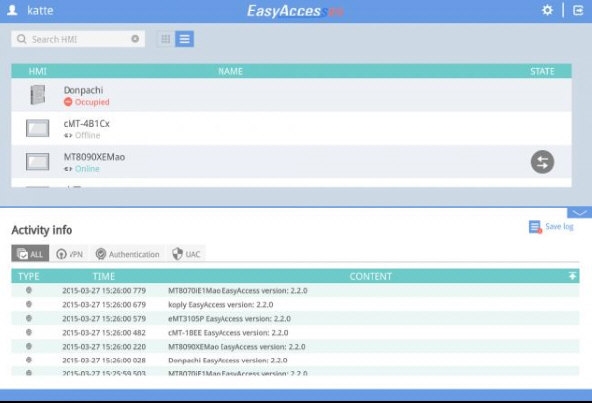Viewport: 592px width, 403px height.
Task: Sort by the STATE column header
Action: tap(542, 71)
